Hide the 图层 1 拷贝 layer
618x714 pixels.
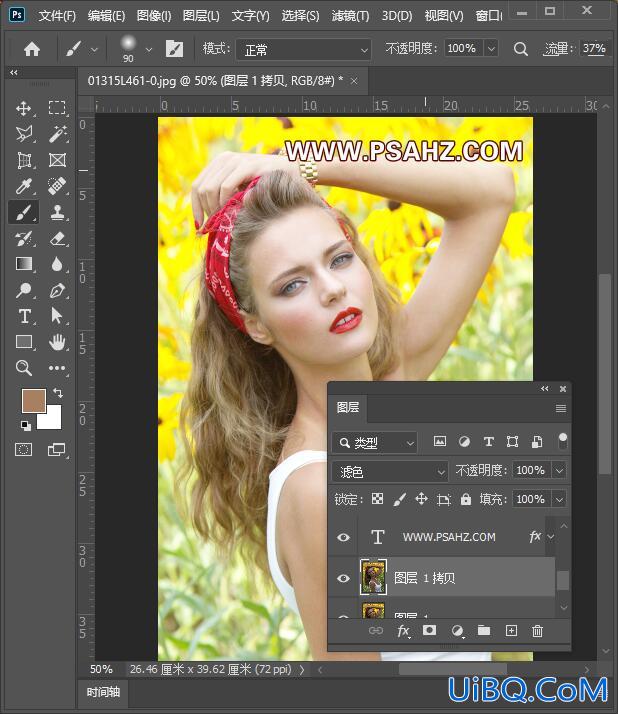pyautogui.click(x=343, y=578)
